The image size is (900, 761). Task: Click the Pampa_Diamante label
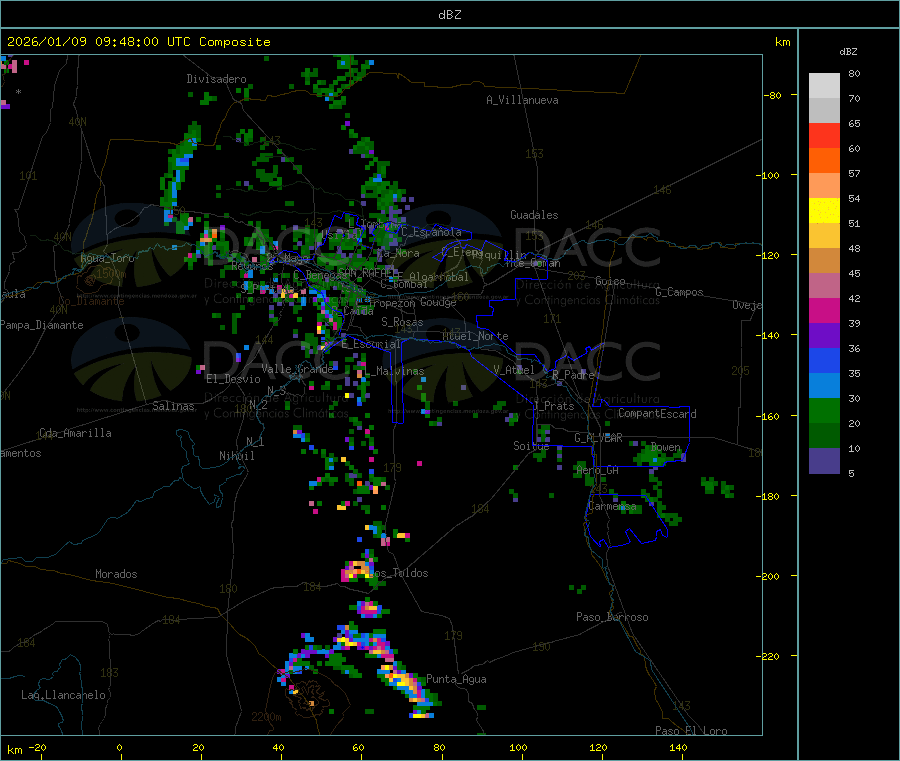(41, 325)
